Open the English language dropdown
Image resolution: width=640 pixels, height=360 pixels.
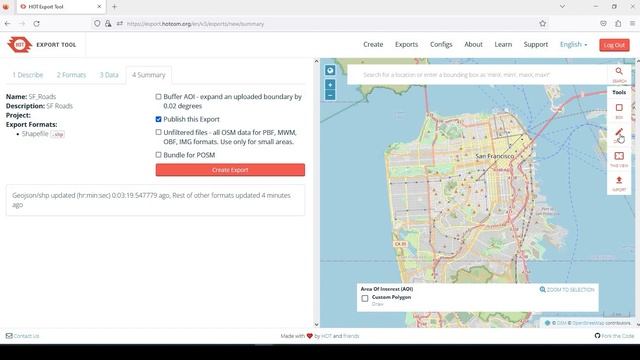click(573, 44)
